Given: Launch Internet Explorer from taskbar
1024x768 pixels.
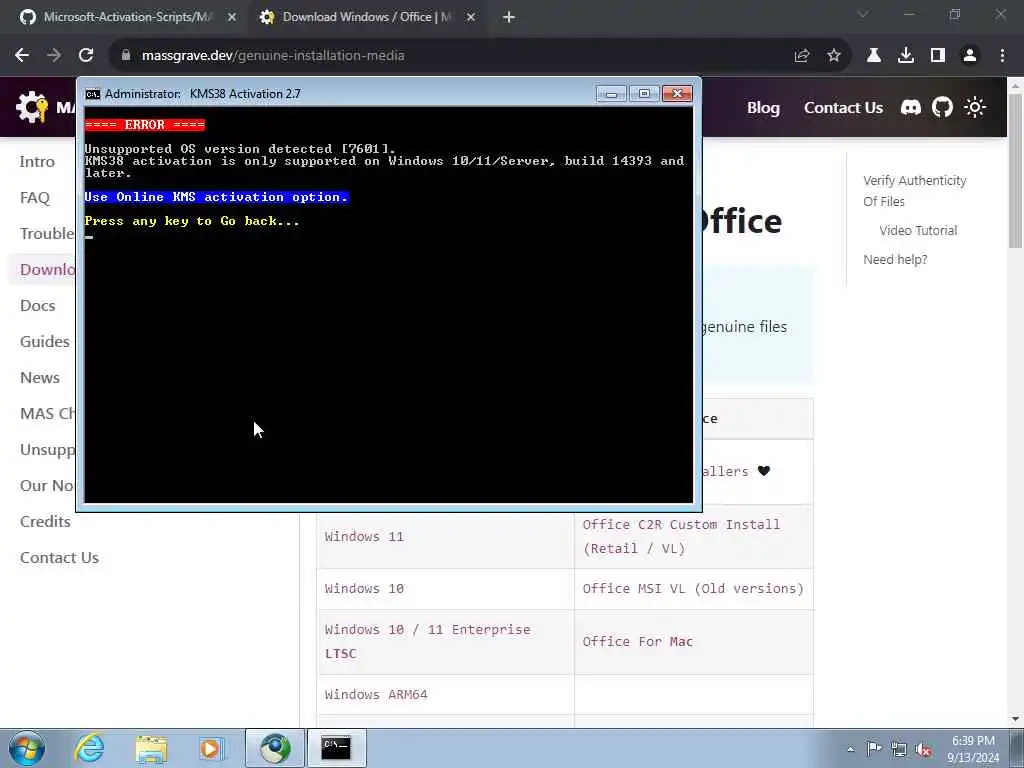Looking at the screenshot, I should [89, 748].
